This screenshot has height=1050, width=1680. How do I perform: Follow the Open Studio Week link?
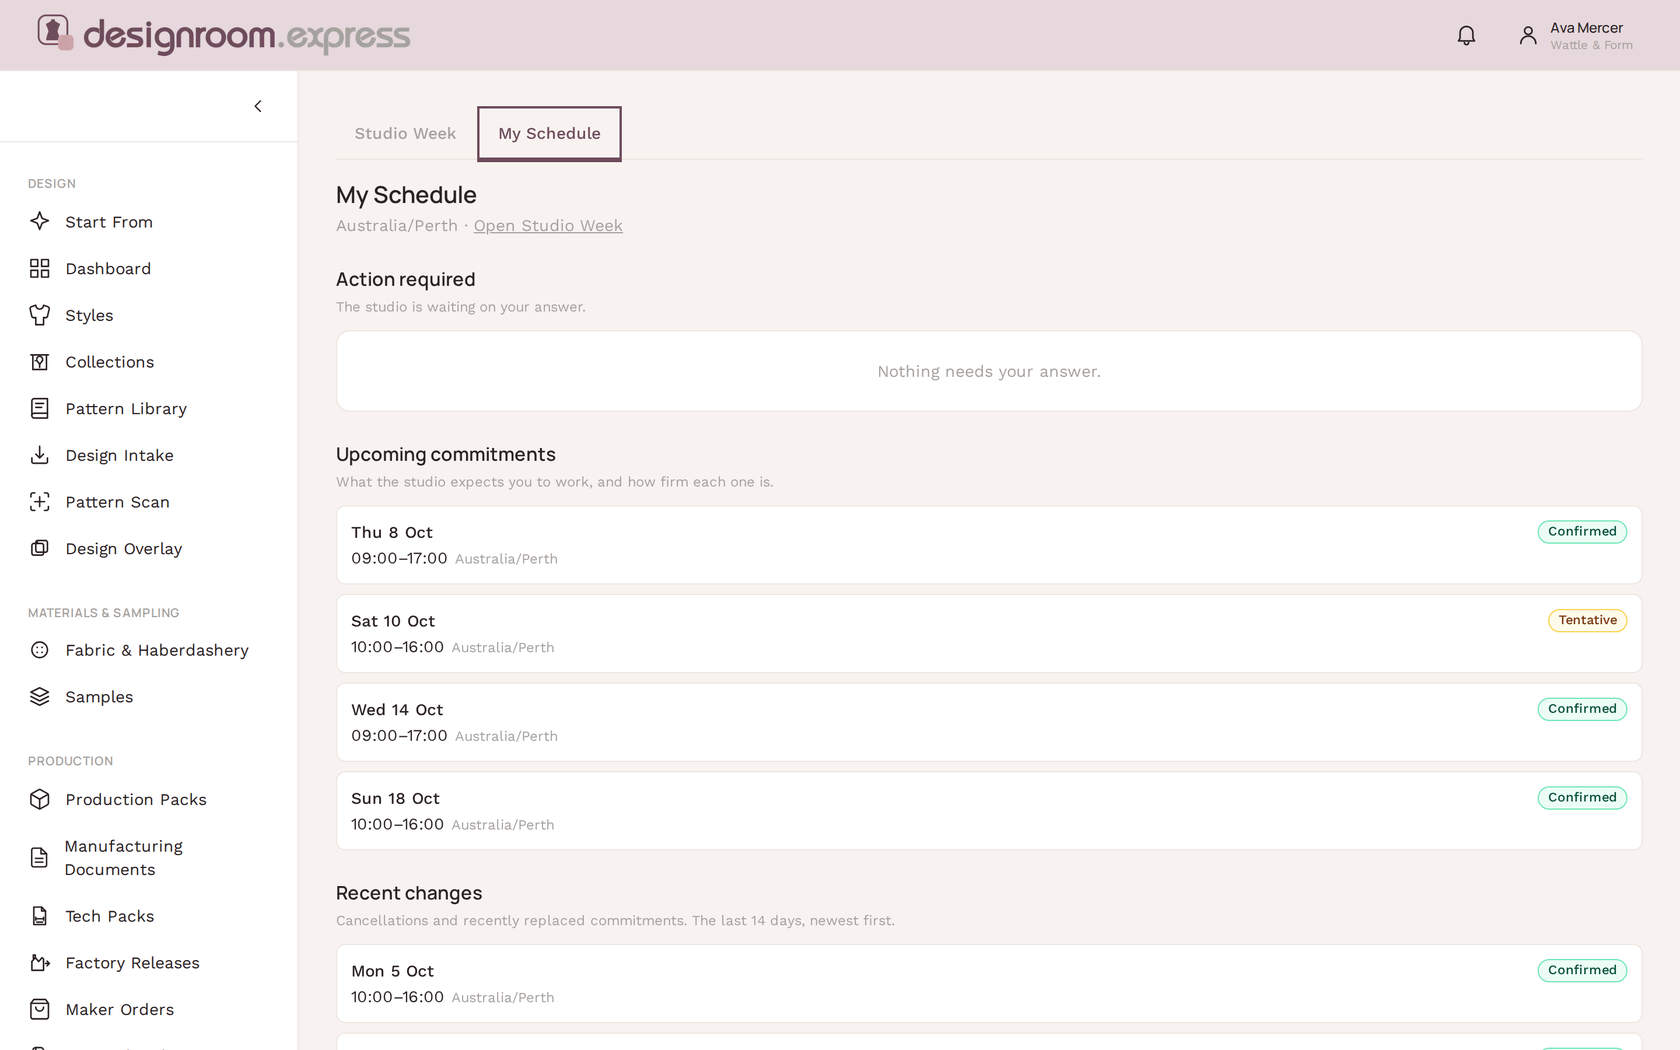[548, 226]
